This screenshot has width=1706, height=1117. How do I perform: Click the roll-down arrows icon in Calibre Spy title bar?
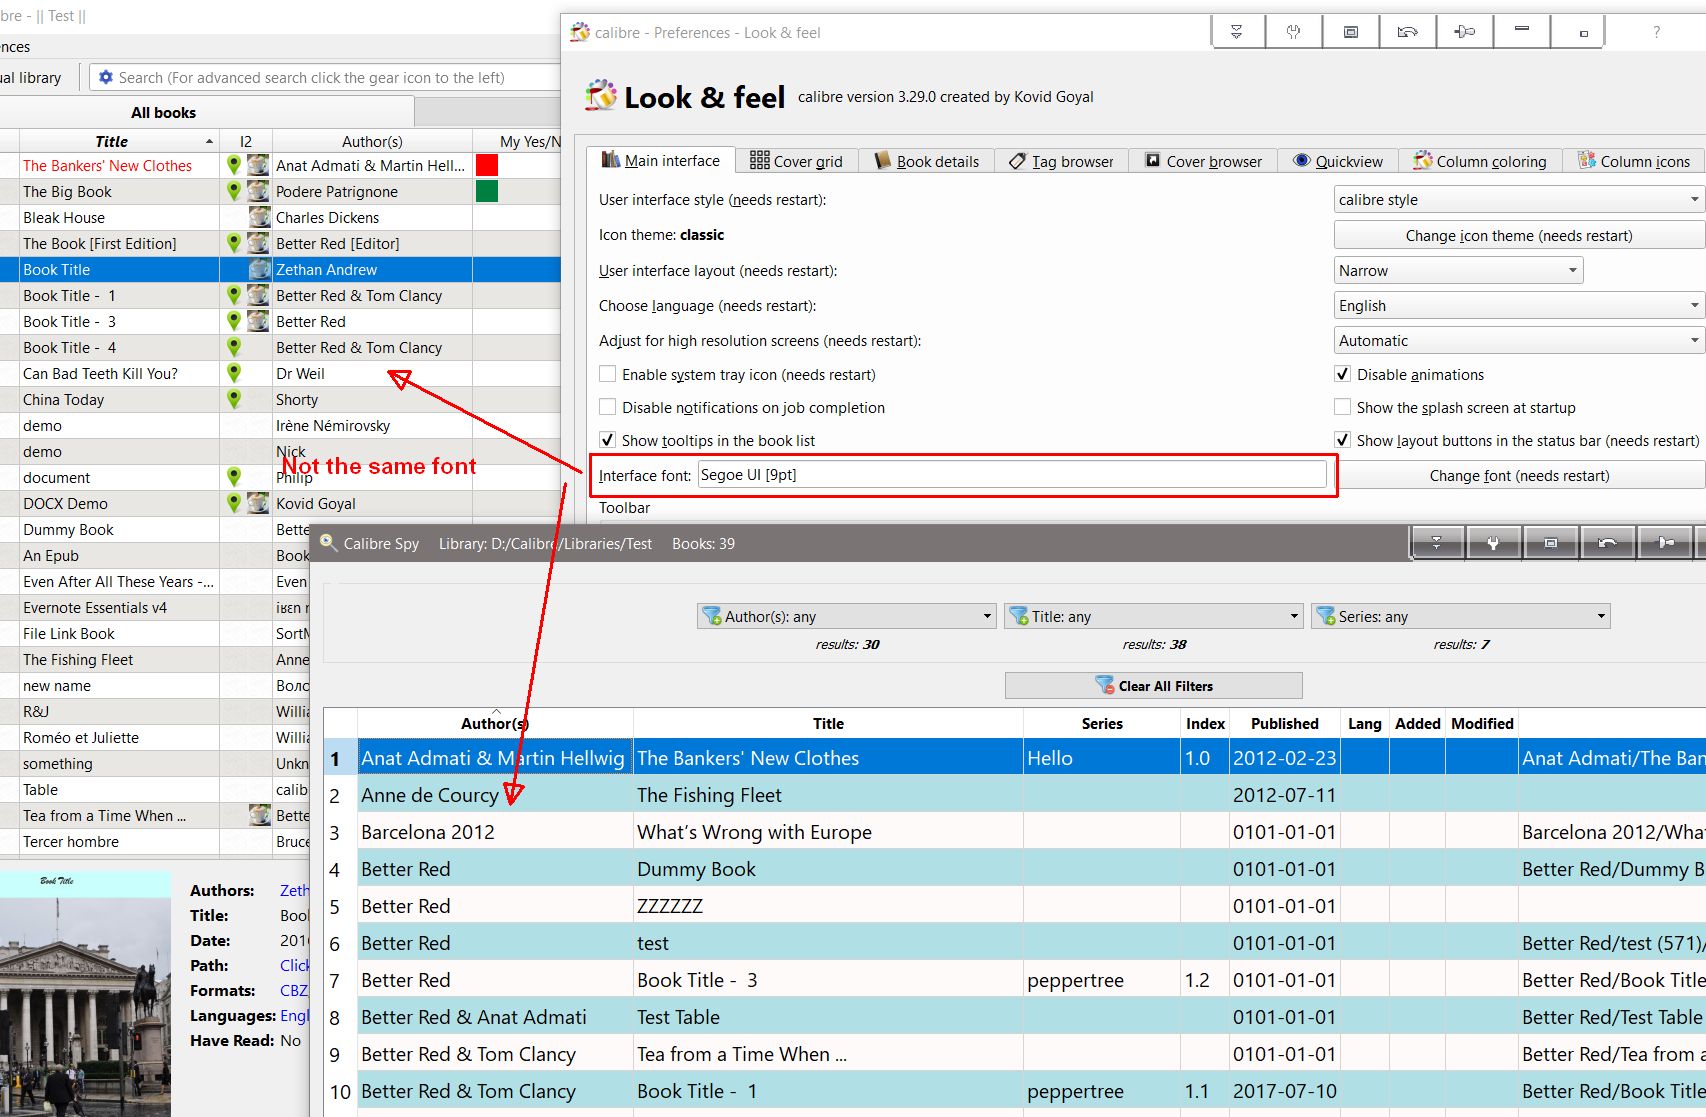1437,543
